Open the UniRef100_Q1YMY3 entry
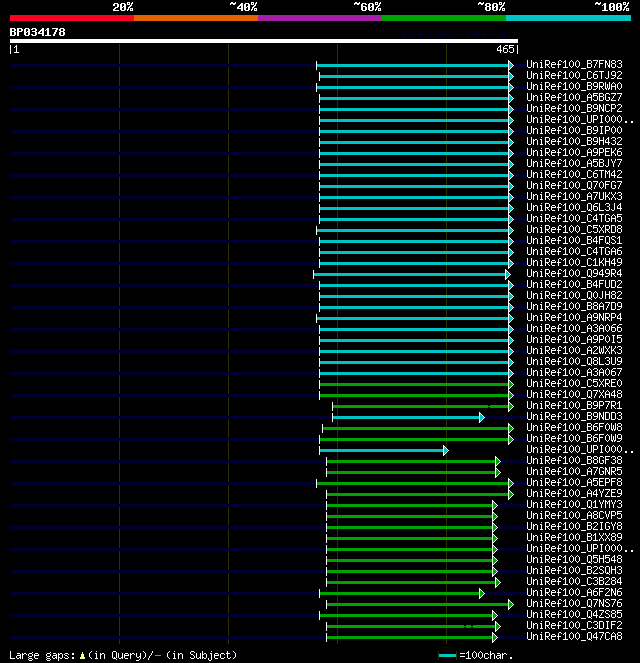This screenshot has width=640, height=663. [x=574, y=504]
